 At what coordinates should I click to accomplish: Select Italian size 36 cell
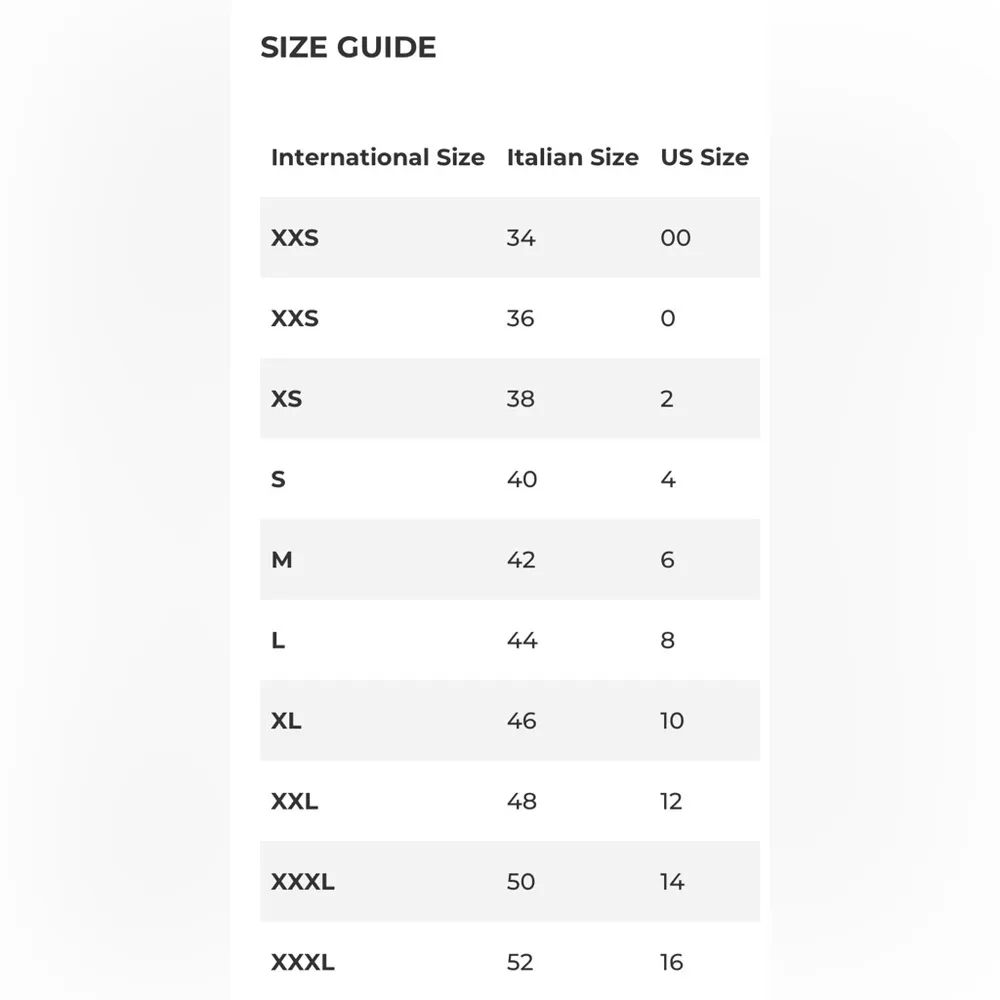520,318
